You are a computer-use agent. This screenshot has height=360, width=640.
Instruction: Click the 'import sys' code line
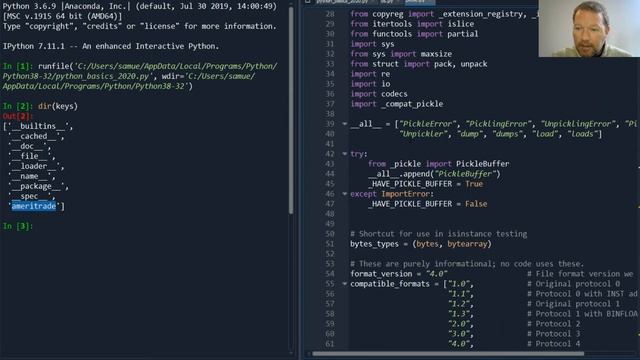click(x=372, y=44)
